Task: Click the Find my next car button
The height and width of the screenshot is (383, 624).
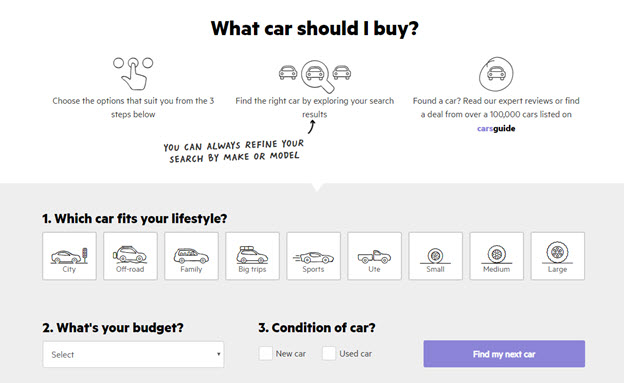Action: point(504,354)
